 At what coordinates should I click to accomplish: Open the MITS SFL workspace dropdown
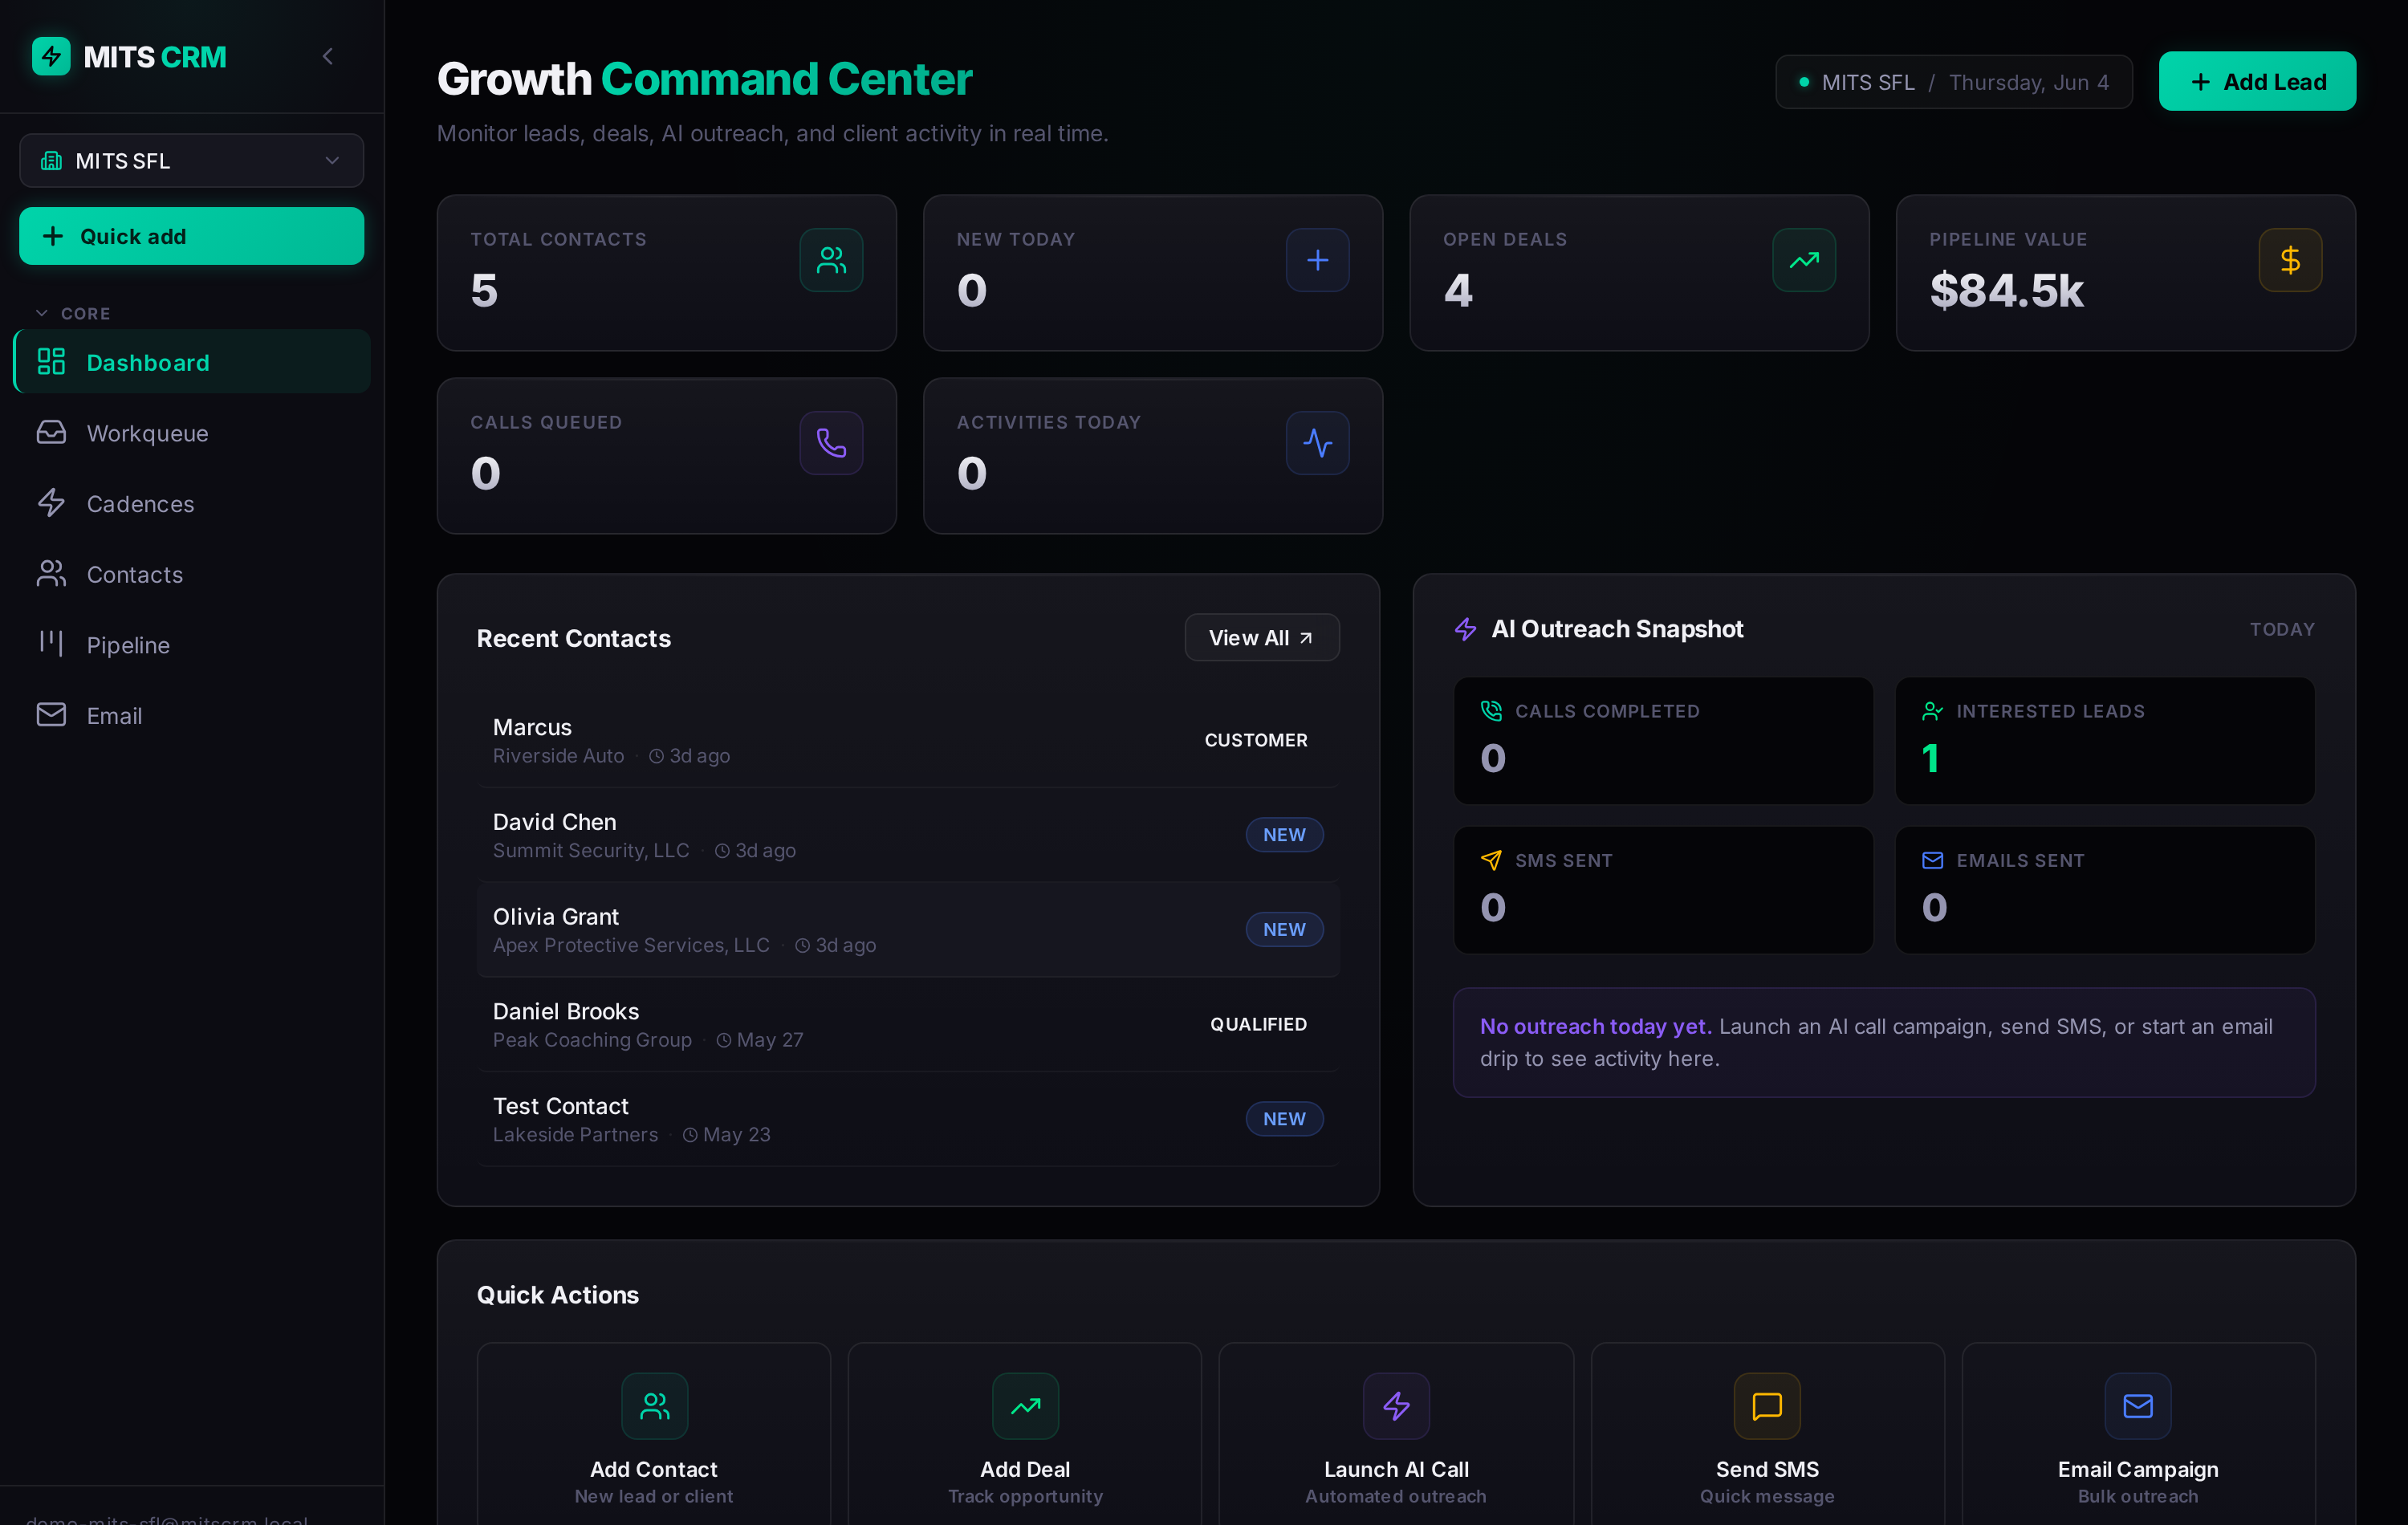point(192,160)
